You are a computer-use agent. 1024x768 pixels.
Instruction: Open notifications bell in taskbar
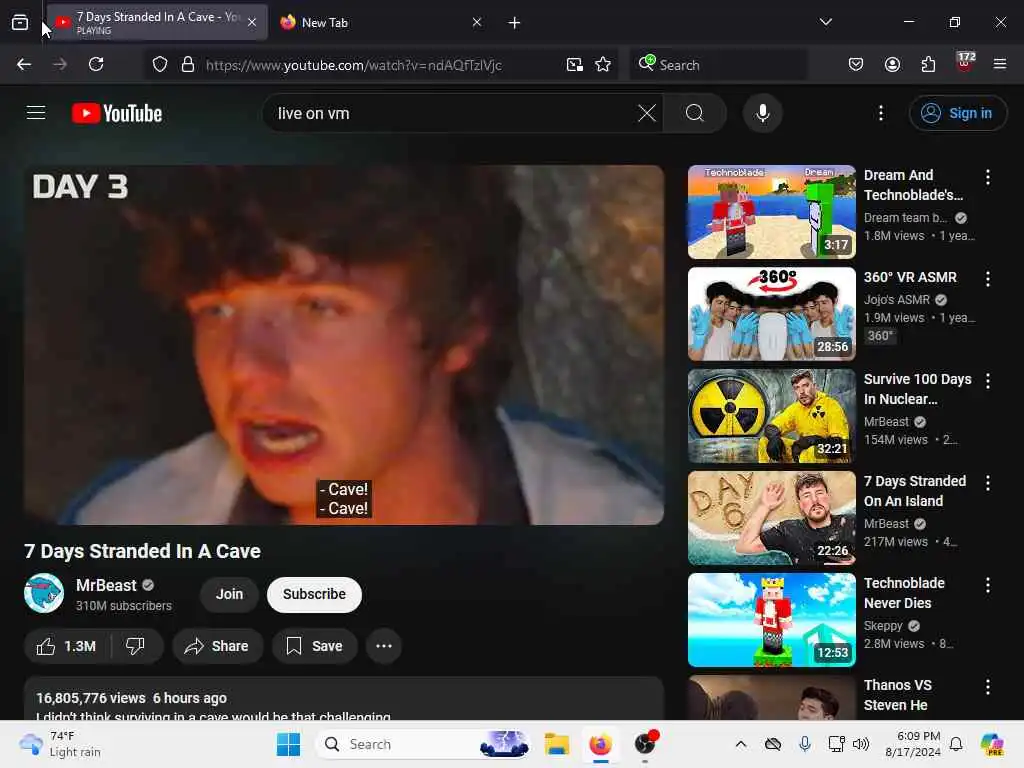click(956, 744)
